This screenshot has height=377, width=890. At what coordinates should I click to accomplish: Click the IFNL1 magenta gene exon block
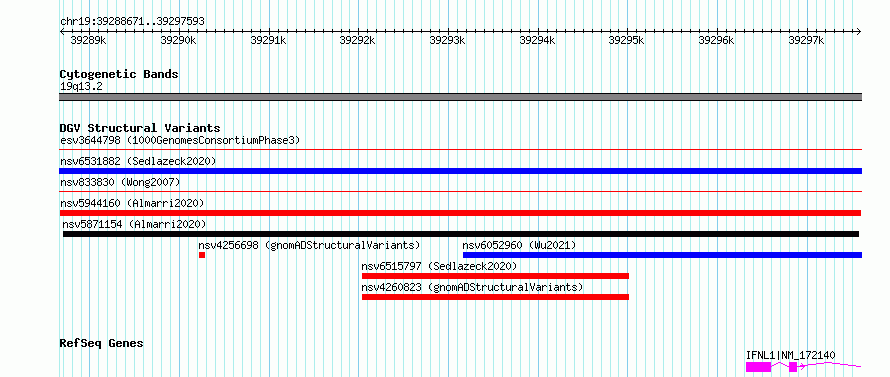pyautogui.click(x=758, y=367)
